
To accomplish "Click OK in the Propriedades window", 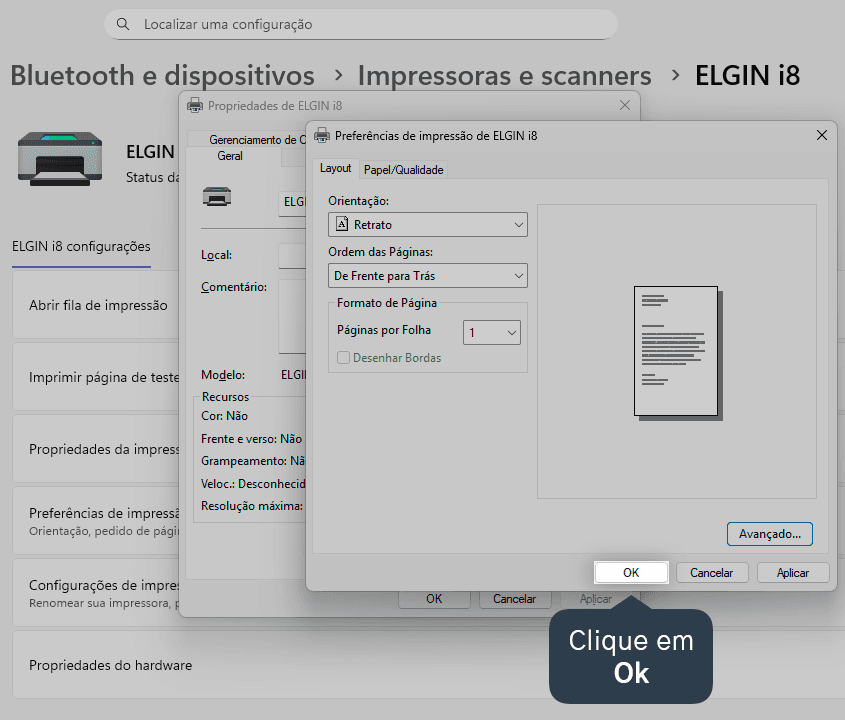I will pos(434,599).
